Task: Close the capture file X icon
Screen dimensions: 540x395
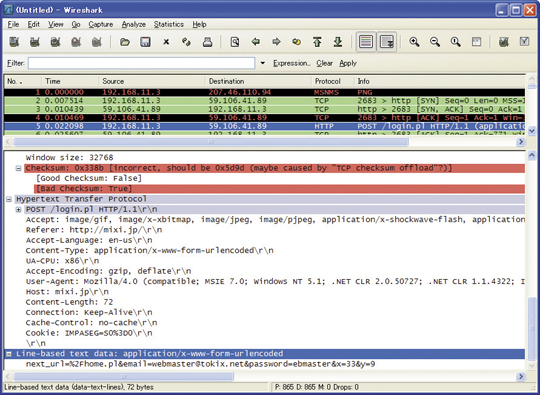Action: (166, 42)
